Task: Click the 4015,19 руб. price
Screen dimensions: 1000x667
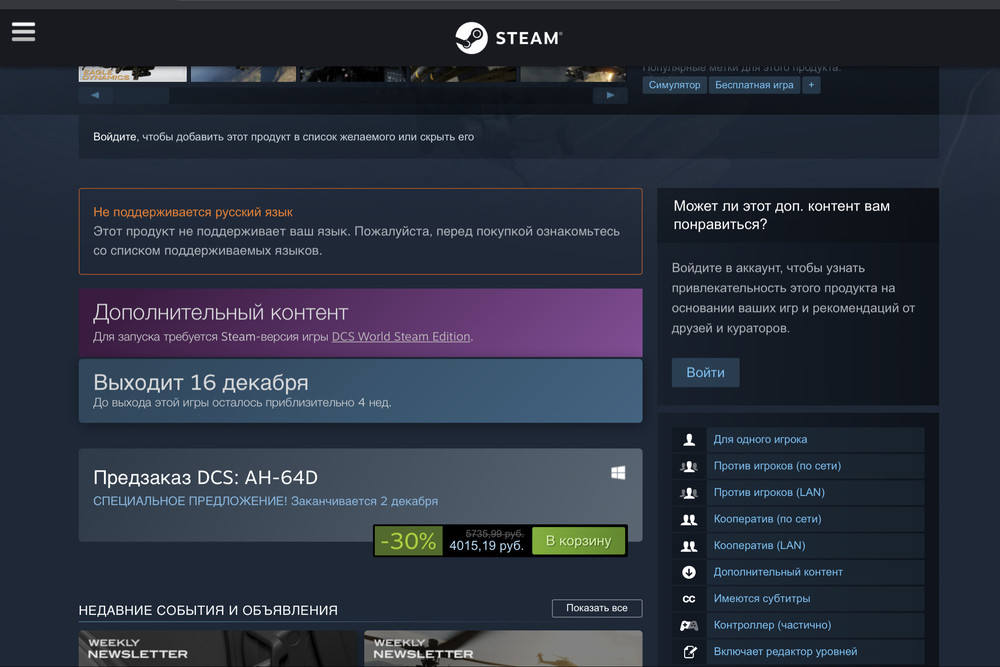Action: (486, 546)
